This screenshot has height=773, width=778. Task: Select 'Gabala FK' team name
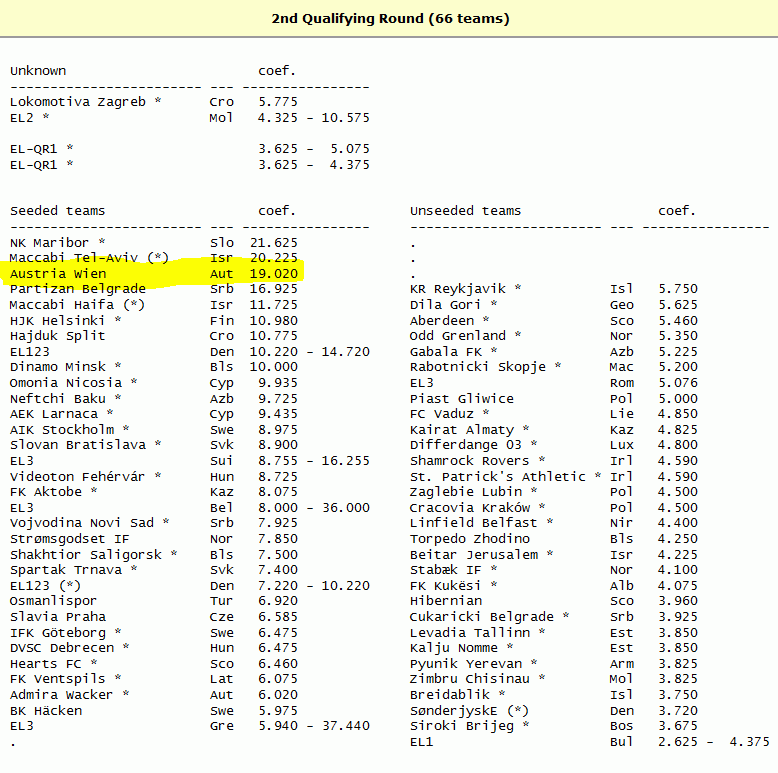[x=446, y=352]
